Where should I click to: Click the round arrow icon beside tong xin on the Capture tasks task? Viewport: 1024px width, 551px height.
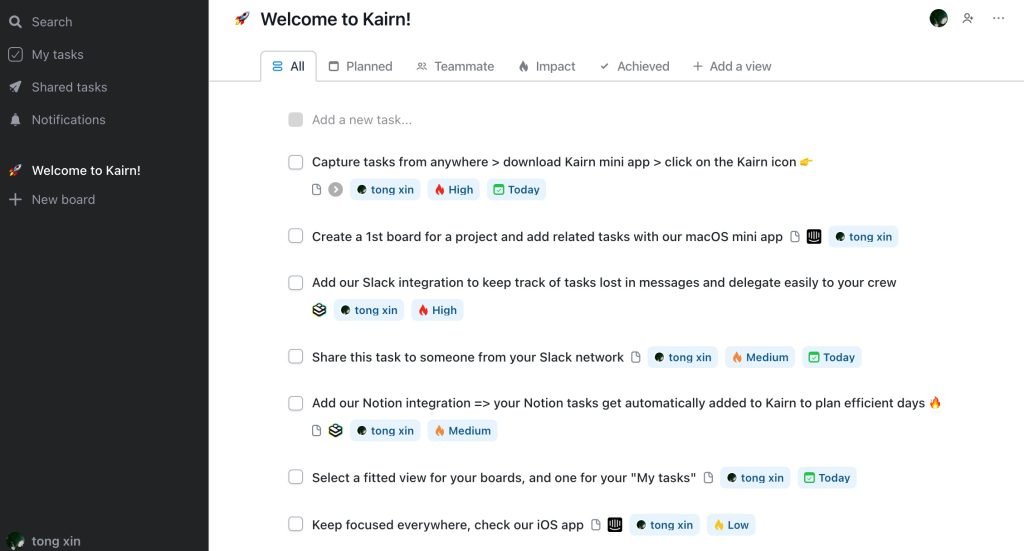336,189
